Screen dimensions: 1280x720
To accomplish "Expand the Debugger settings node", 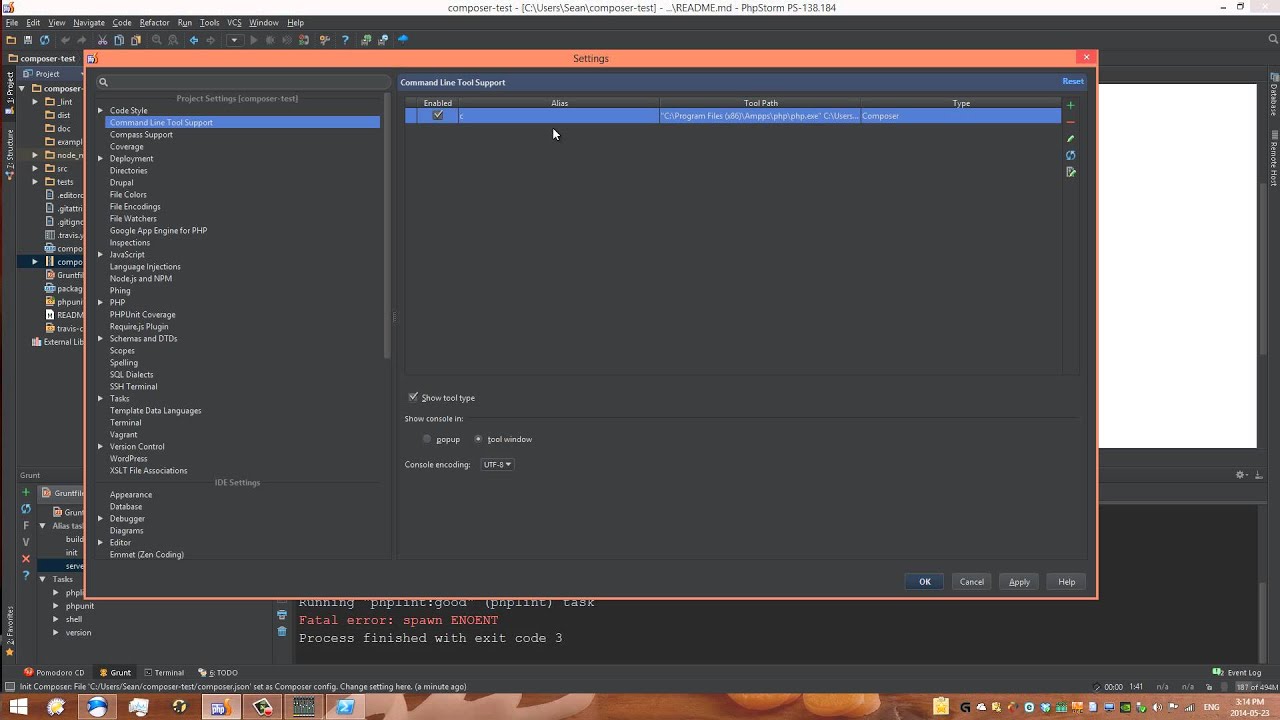I will coord(100,519).
